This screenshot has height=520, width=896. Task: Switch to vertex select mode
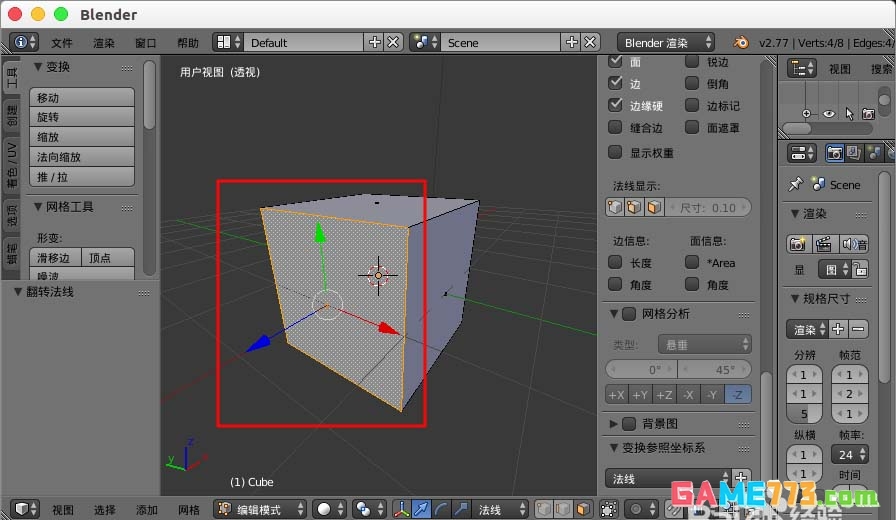pos(544,509)
